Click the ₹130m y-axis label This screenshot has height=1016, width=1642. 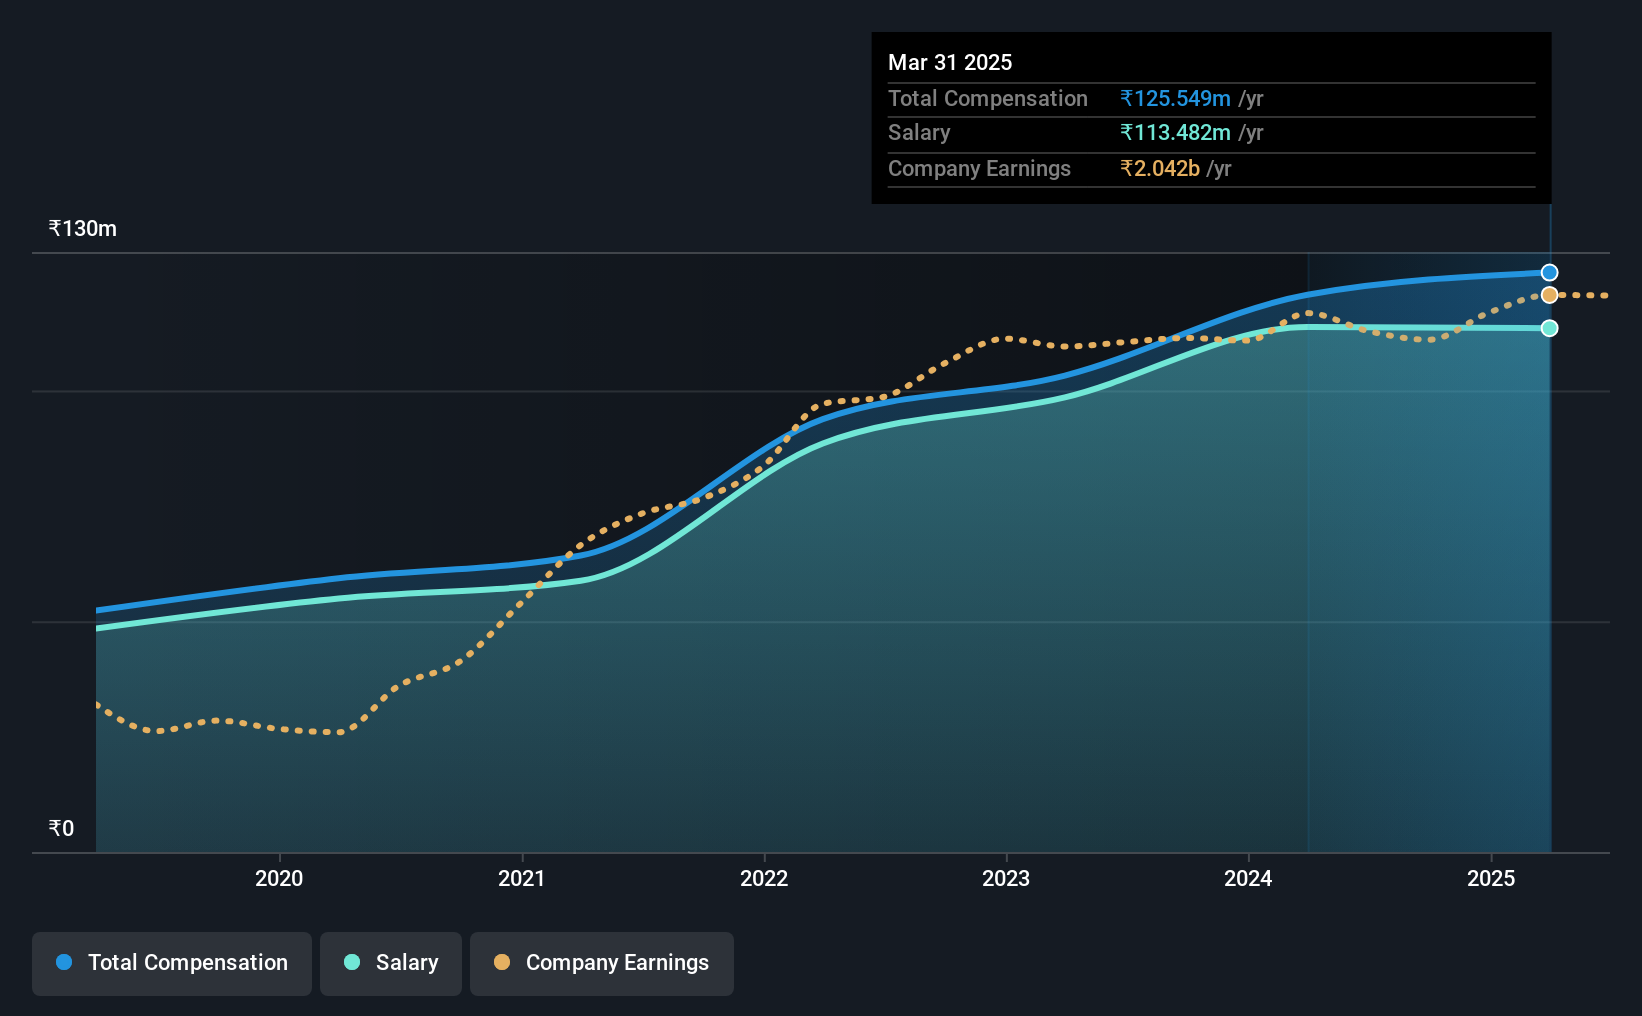83,229
